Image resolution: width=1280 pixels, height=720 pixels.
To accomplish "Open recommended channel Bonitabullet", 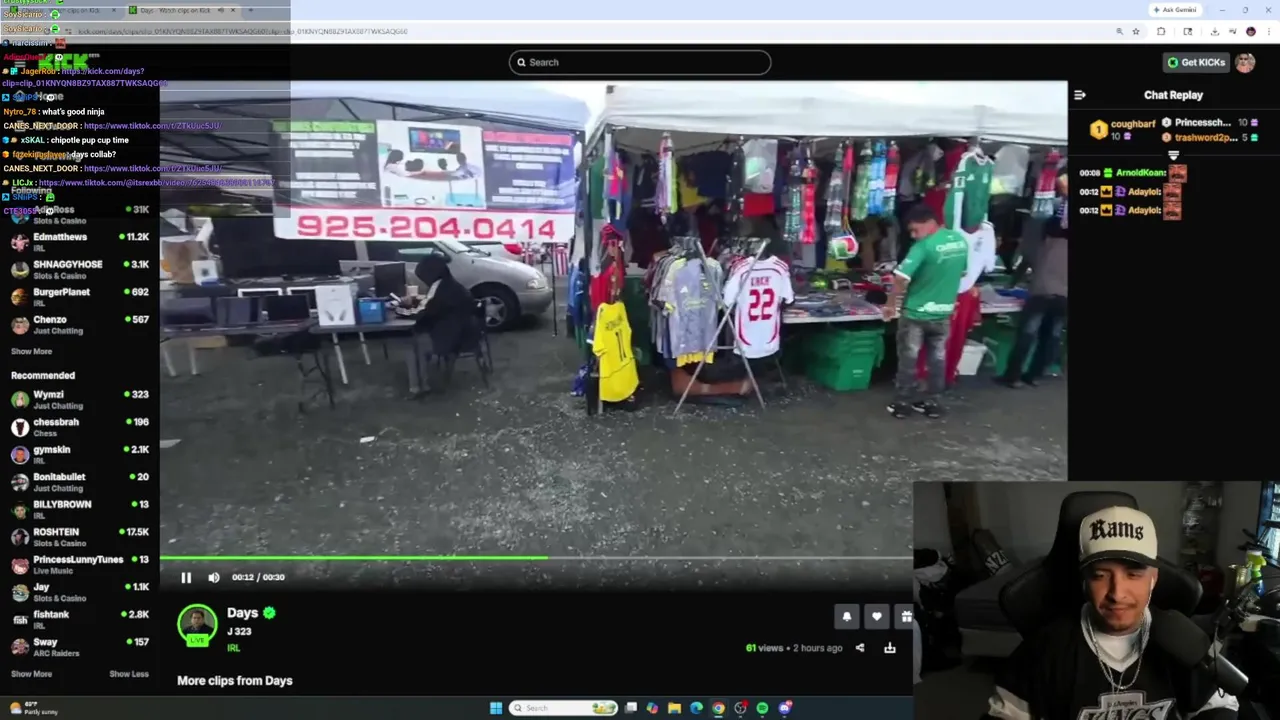I will click(80, 482).
